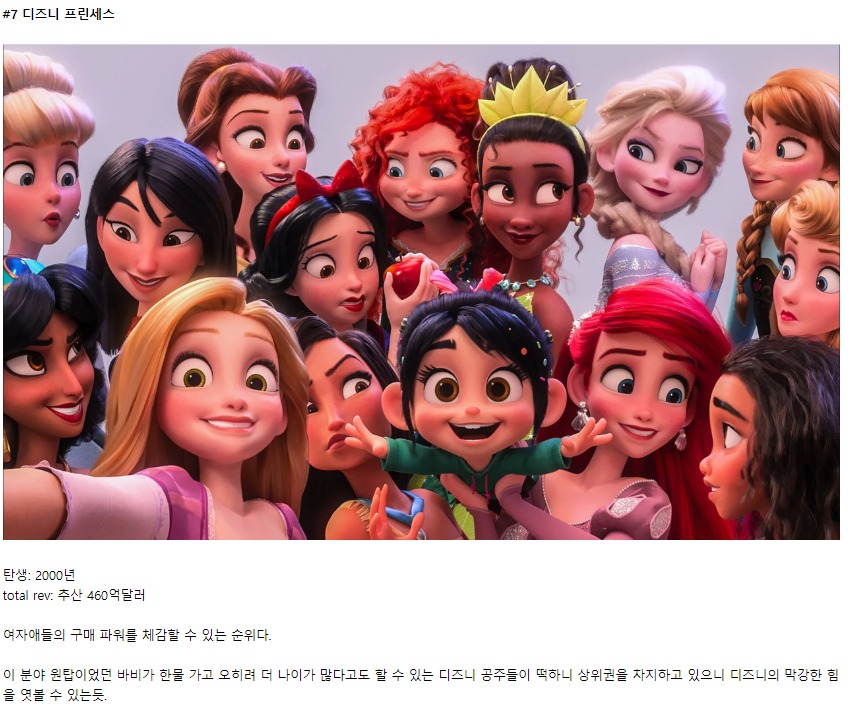Click the curly dark-haired girl in the bottom-right corner
Image resolution: width=851 pixels, height=719 pixels.
point(773,434)
